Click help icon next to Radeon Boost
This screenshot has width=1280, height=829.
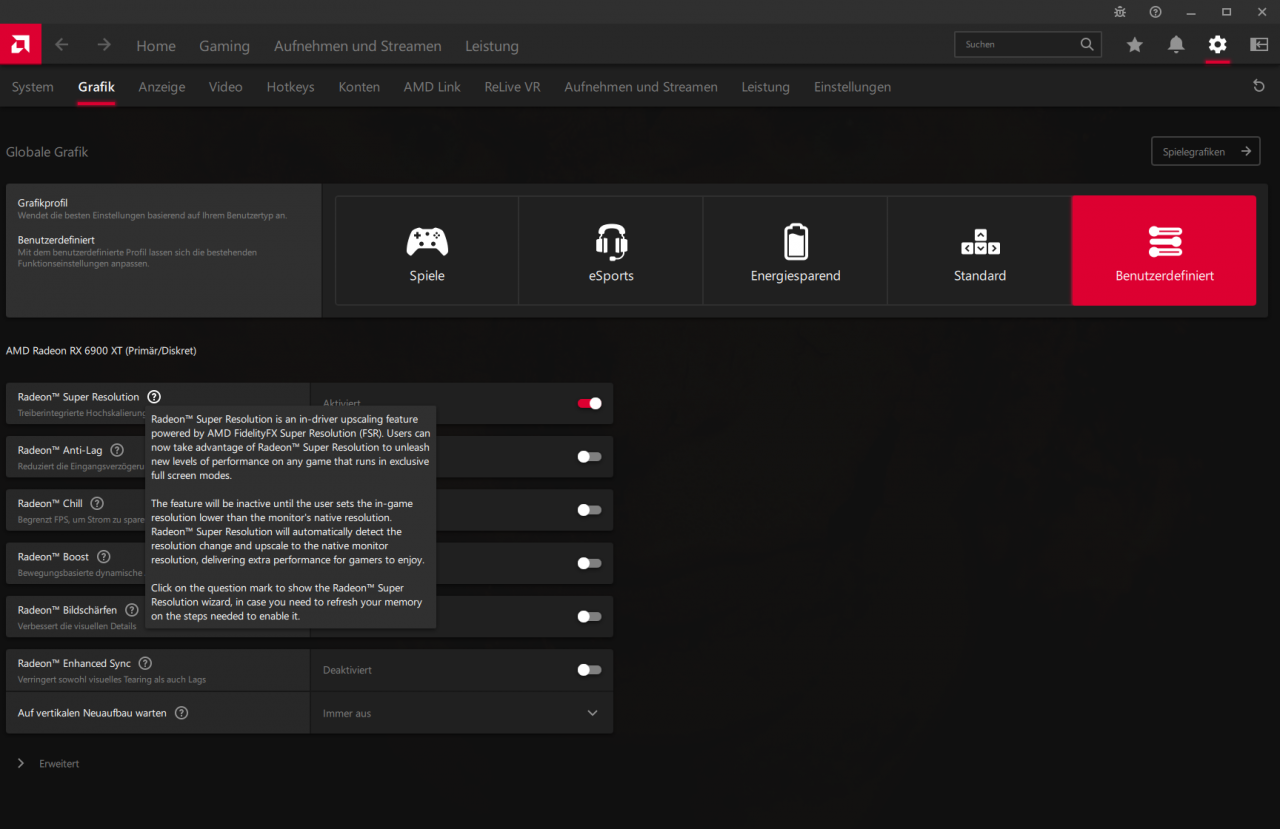pos(104,556)
